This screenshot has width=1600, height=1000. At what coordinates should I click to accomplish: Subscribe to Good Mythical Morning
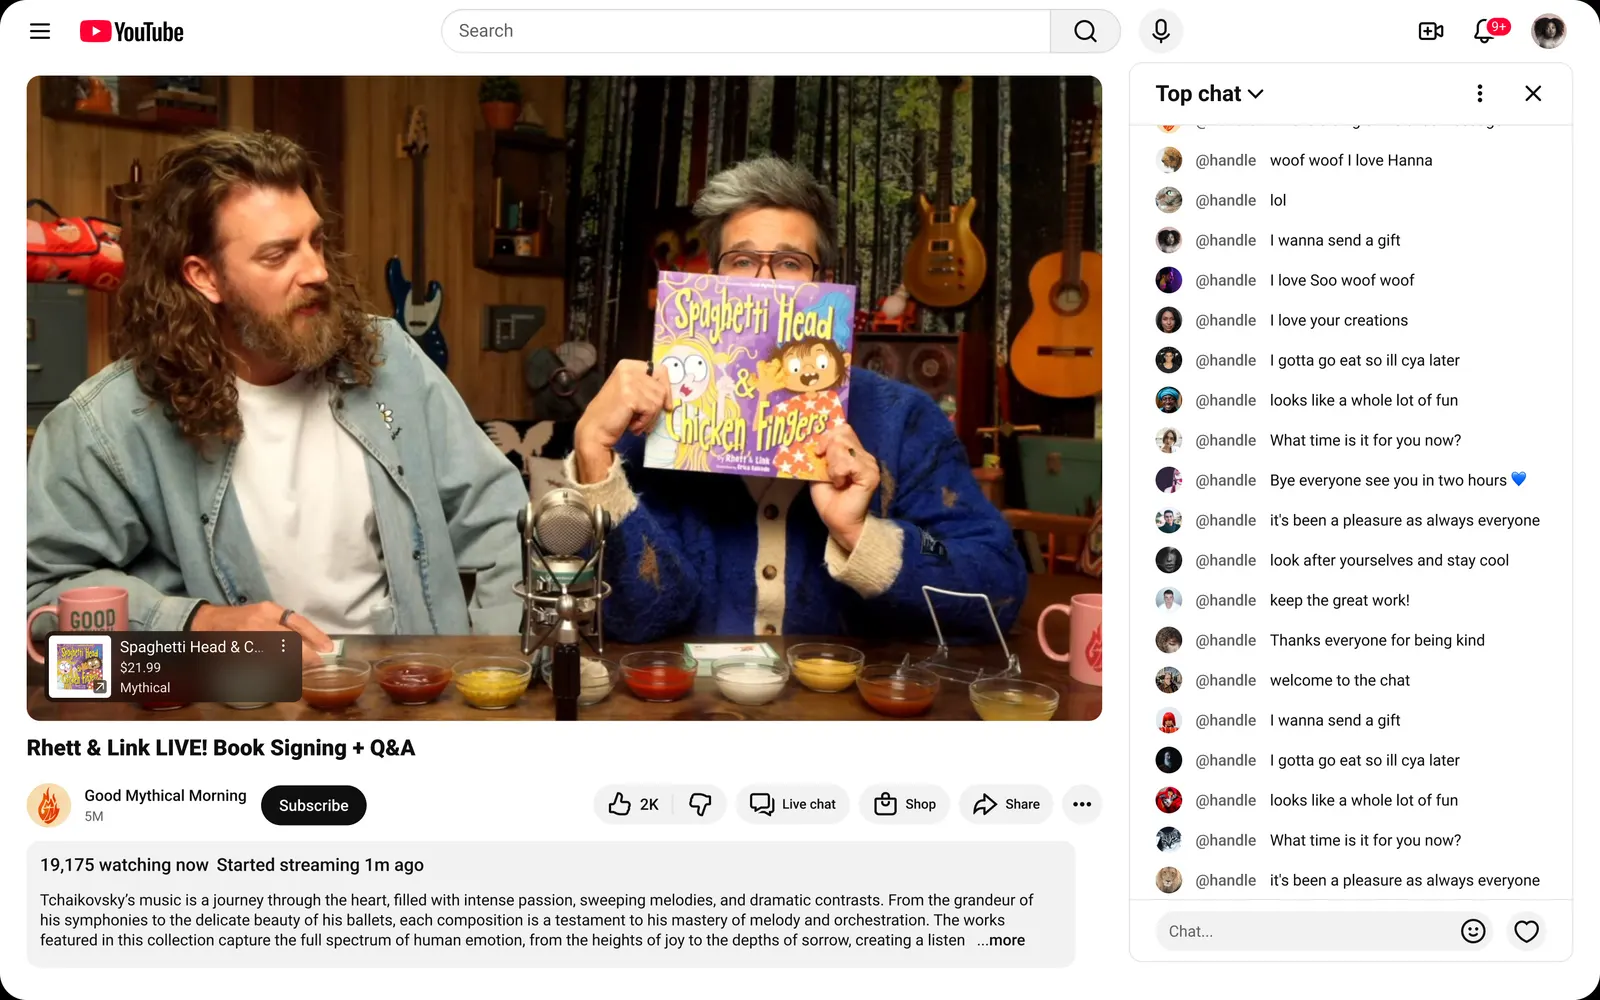(x=314, y=805)
